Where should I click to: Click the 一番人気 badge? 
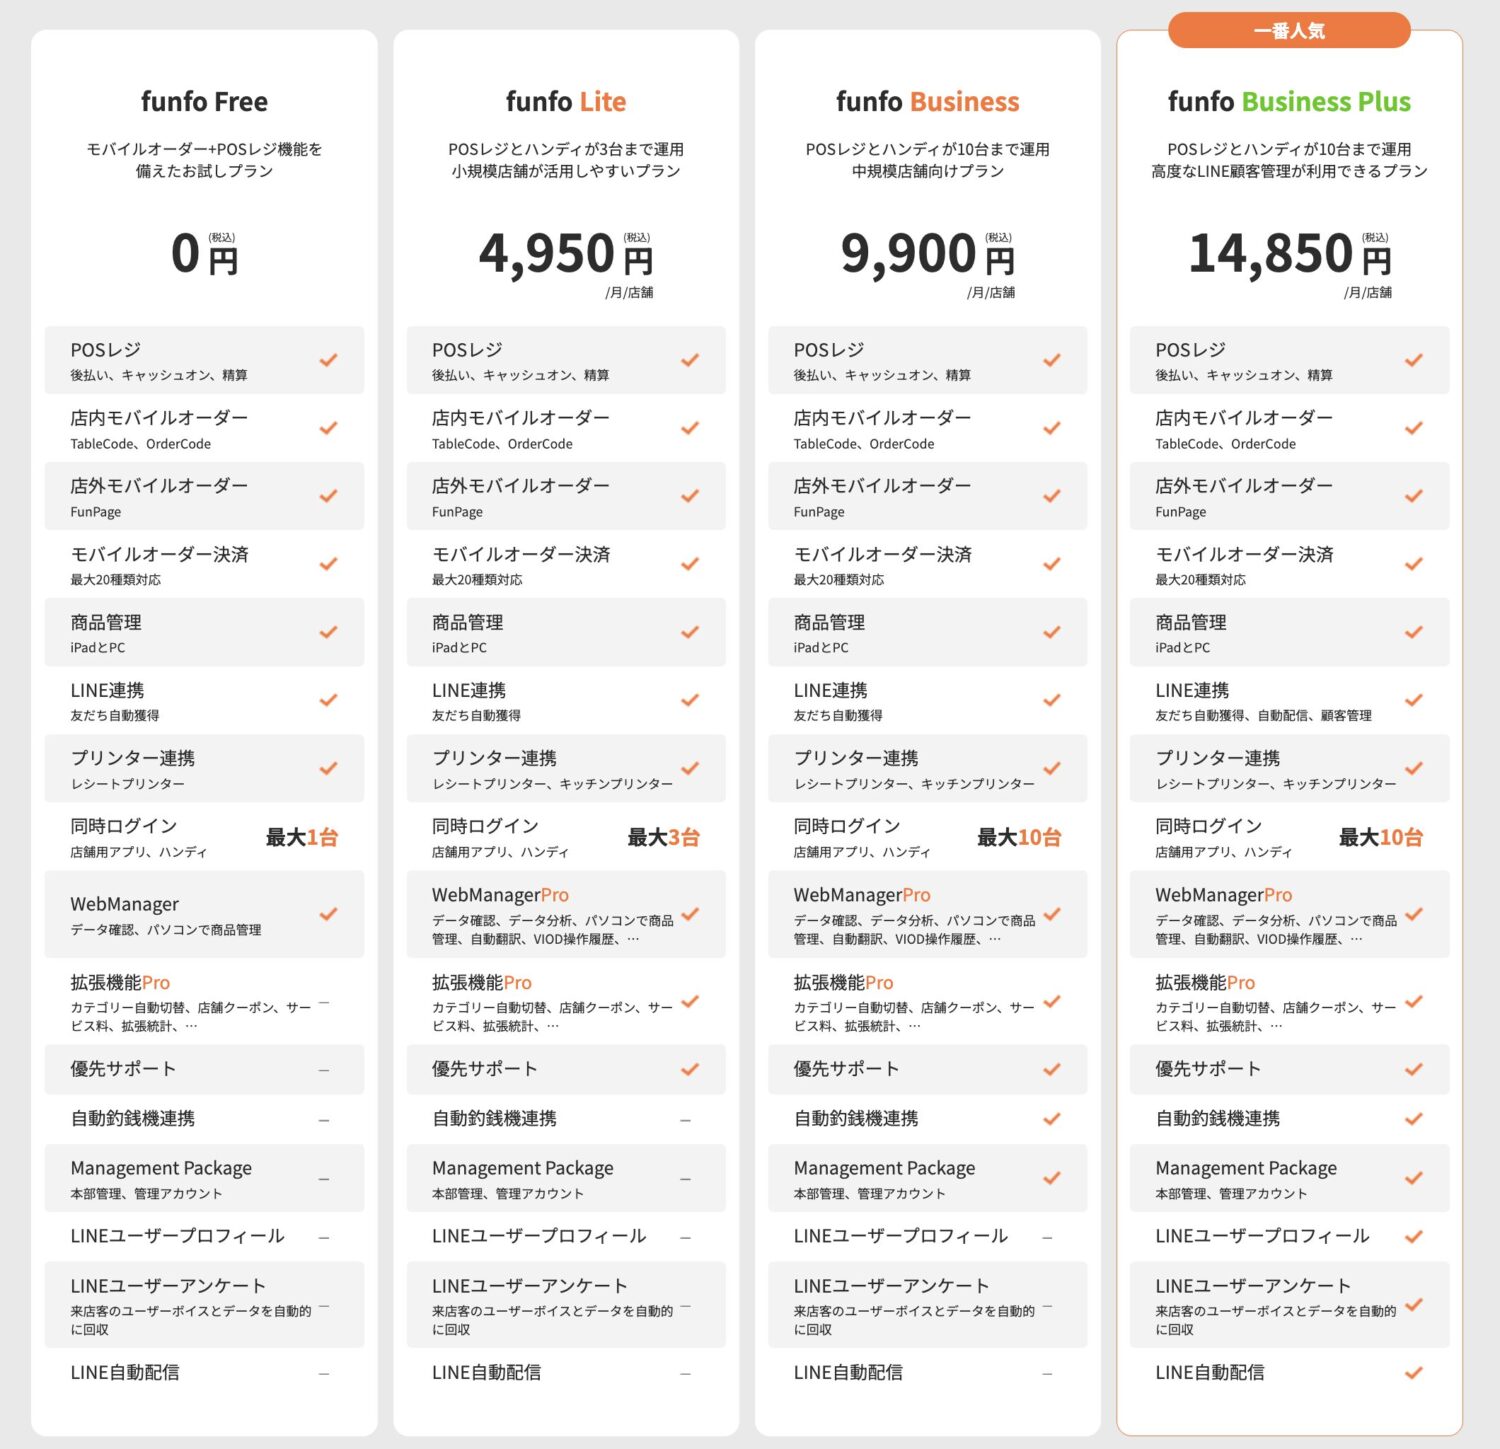coord(1289,31)
